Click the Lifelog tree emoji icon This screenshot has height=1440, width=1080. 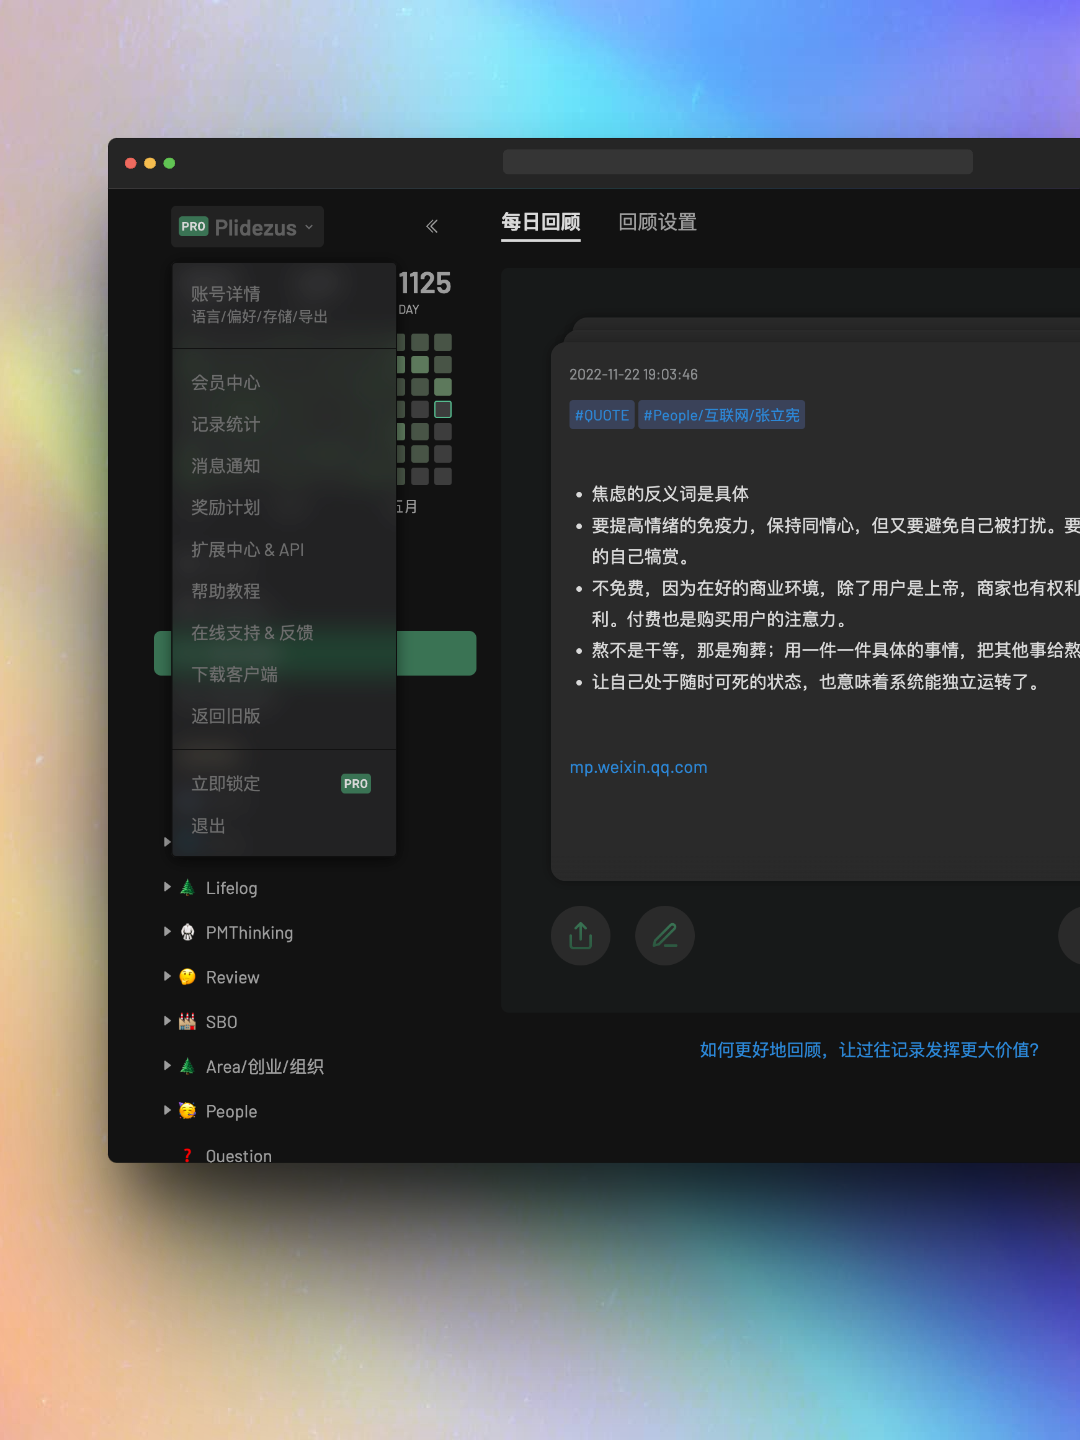(x=187, y=888)
